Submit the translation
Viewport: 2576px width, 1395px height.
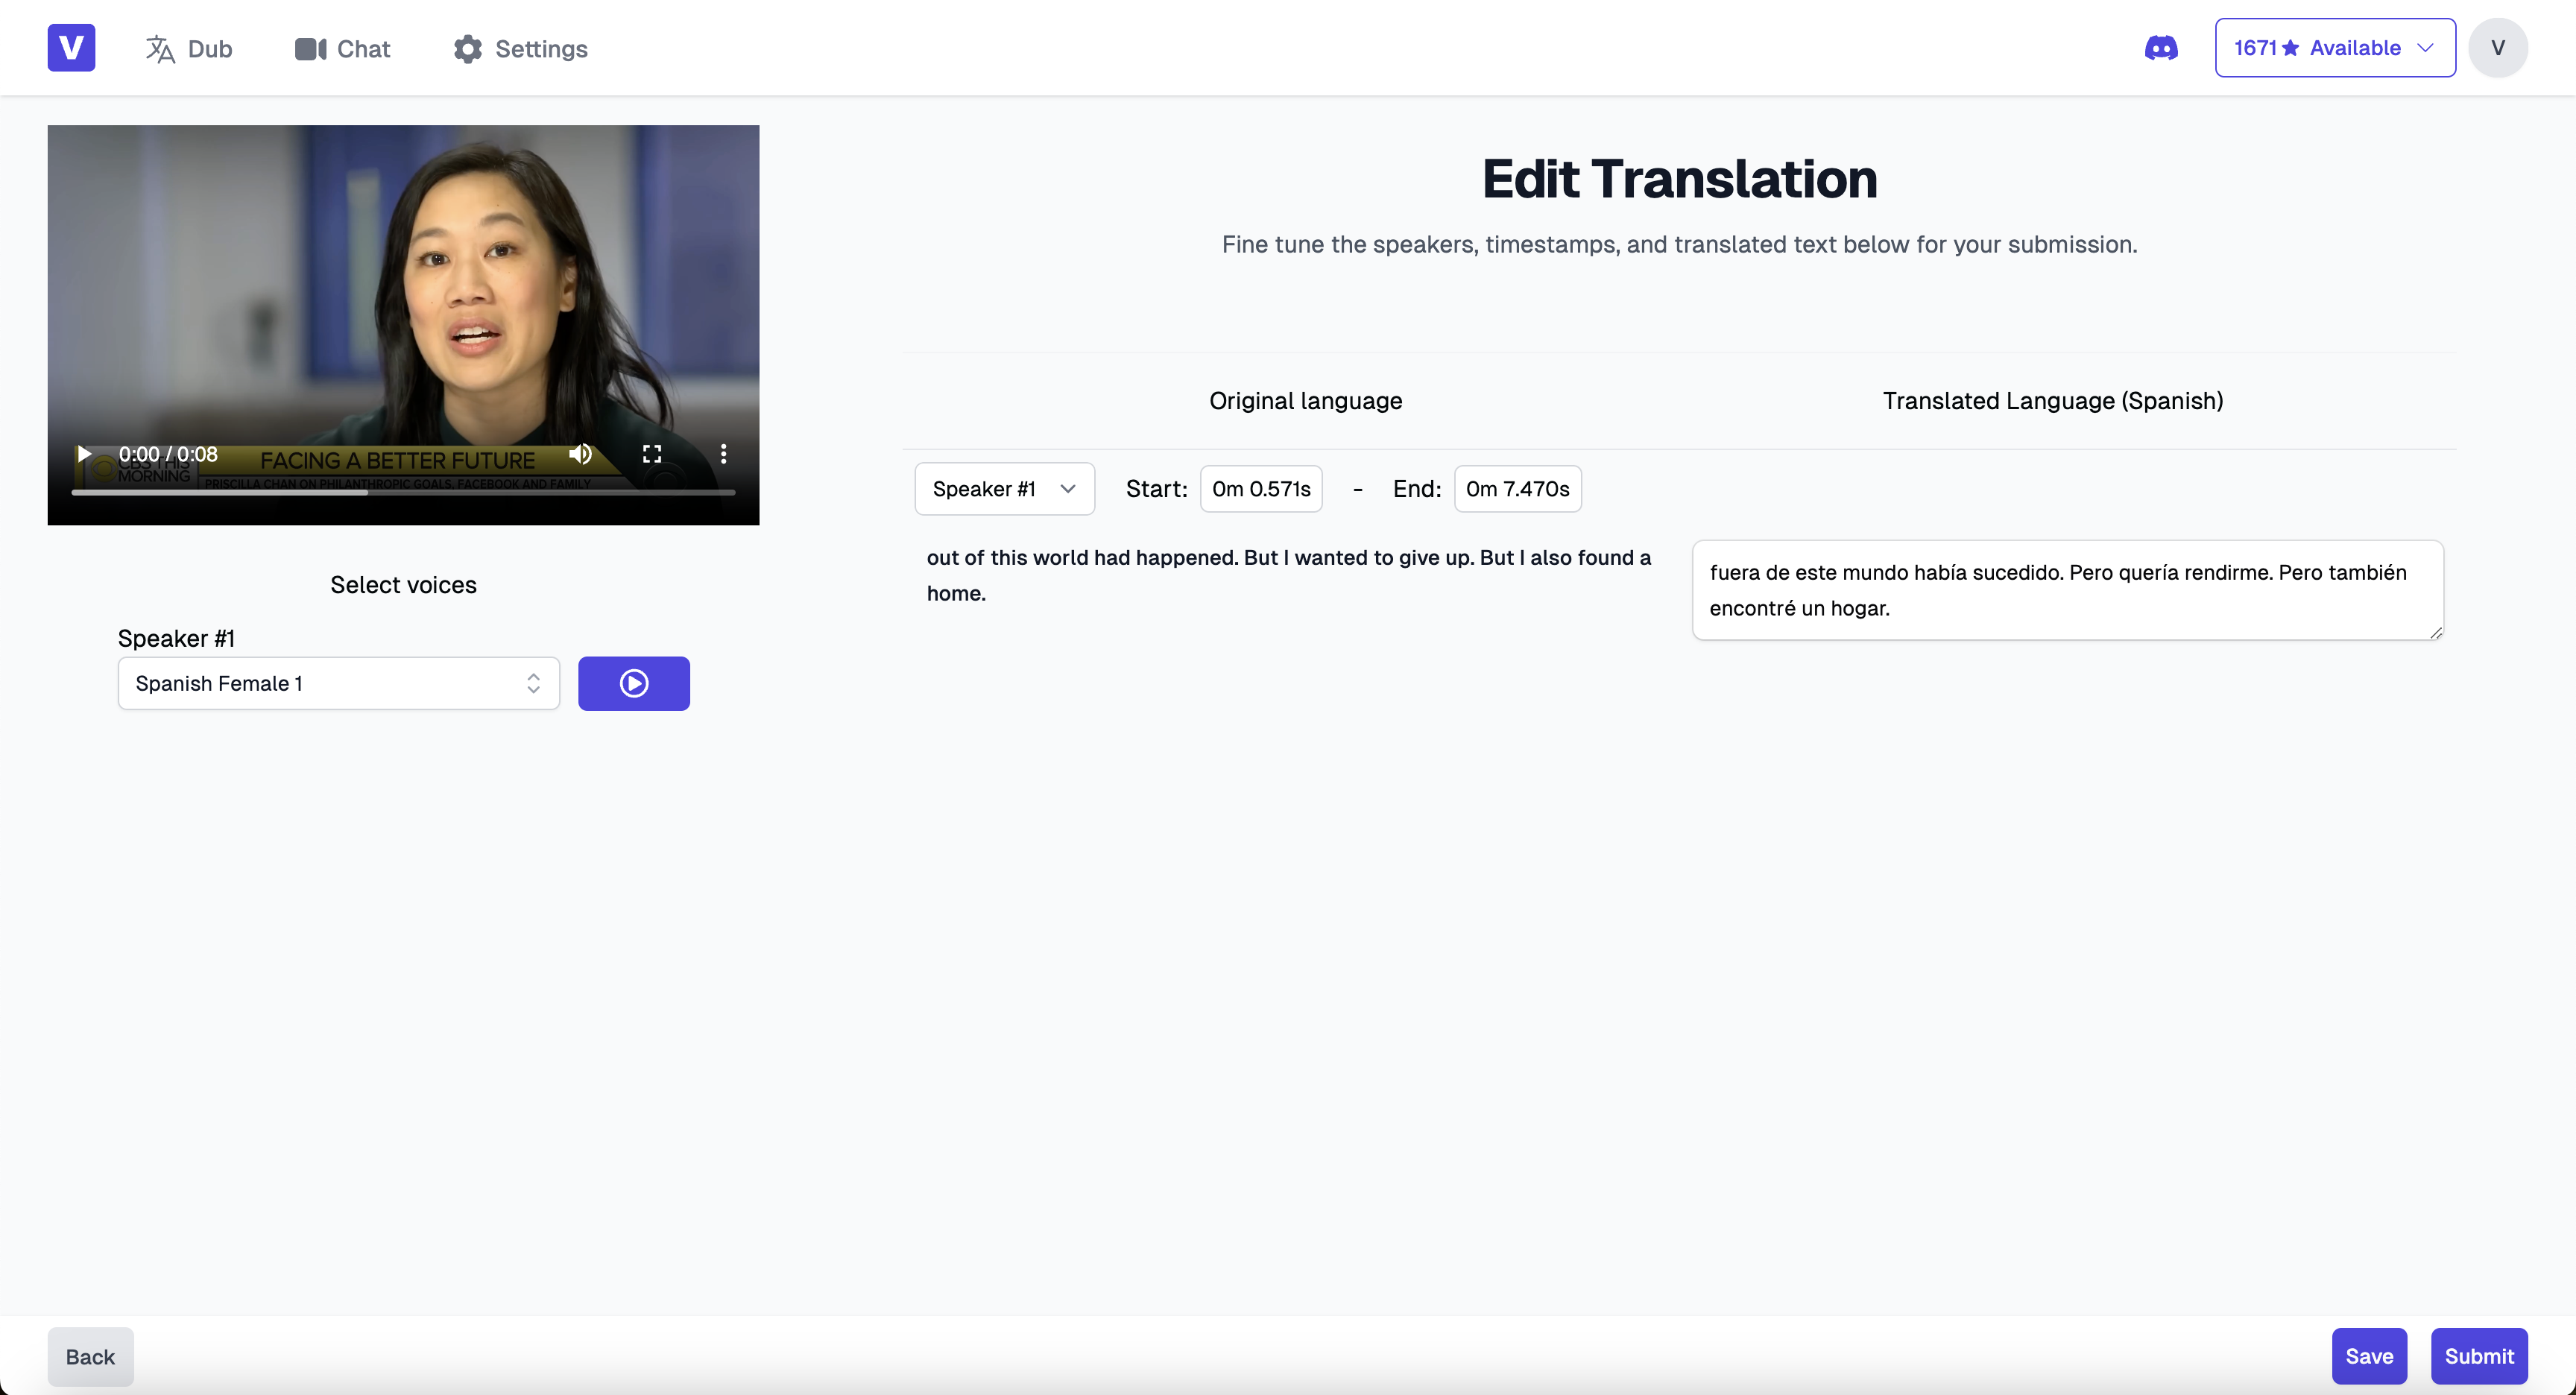coord(2478,1356)
